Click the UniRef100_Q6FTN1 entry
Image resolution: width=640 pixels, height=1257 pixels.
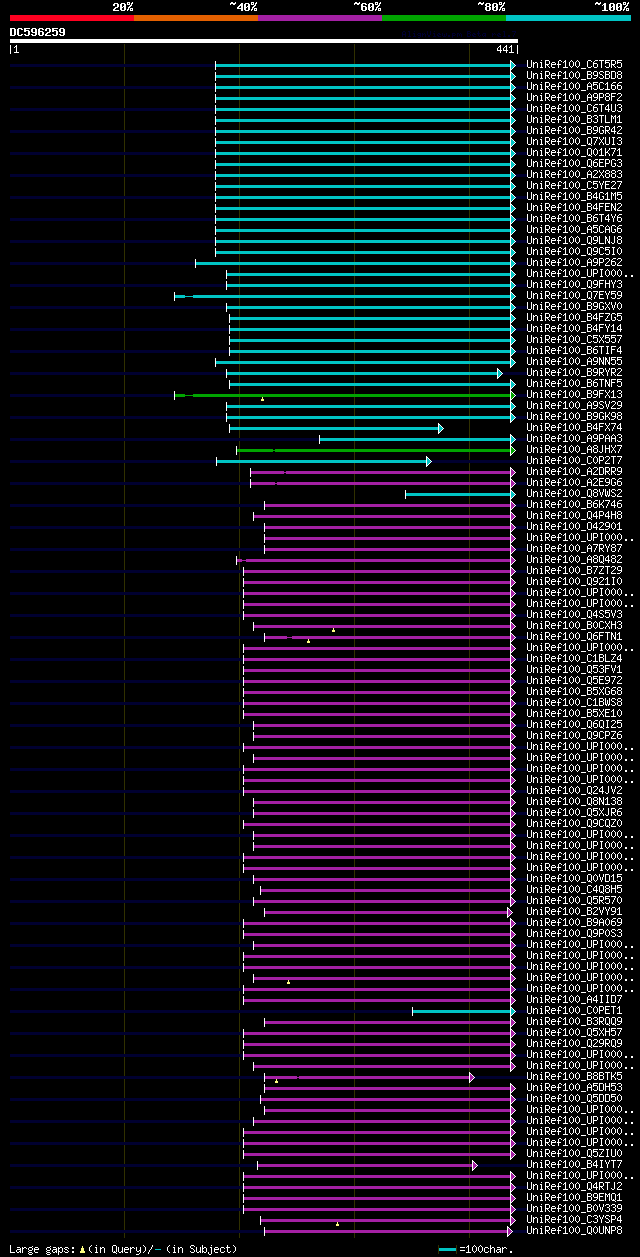(x=574, y=636)
